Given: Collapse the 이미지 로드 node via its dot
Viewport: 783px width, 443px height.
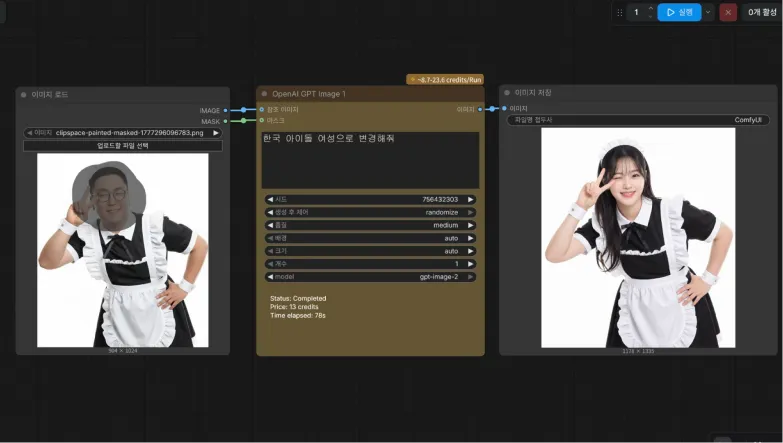Looking at the screenshot, I should click(x=23, y=94).
